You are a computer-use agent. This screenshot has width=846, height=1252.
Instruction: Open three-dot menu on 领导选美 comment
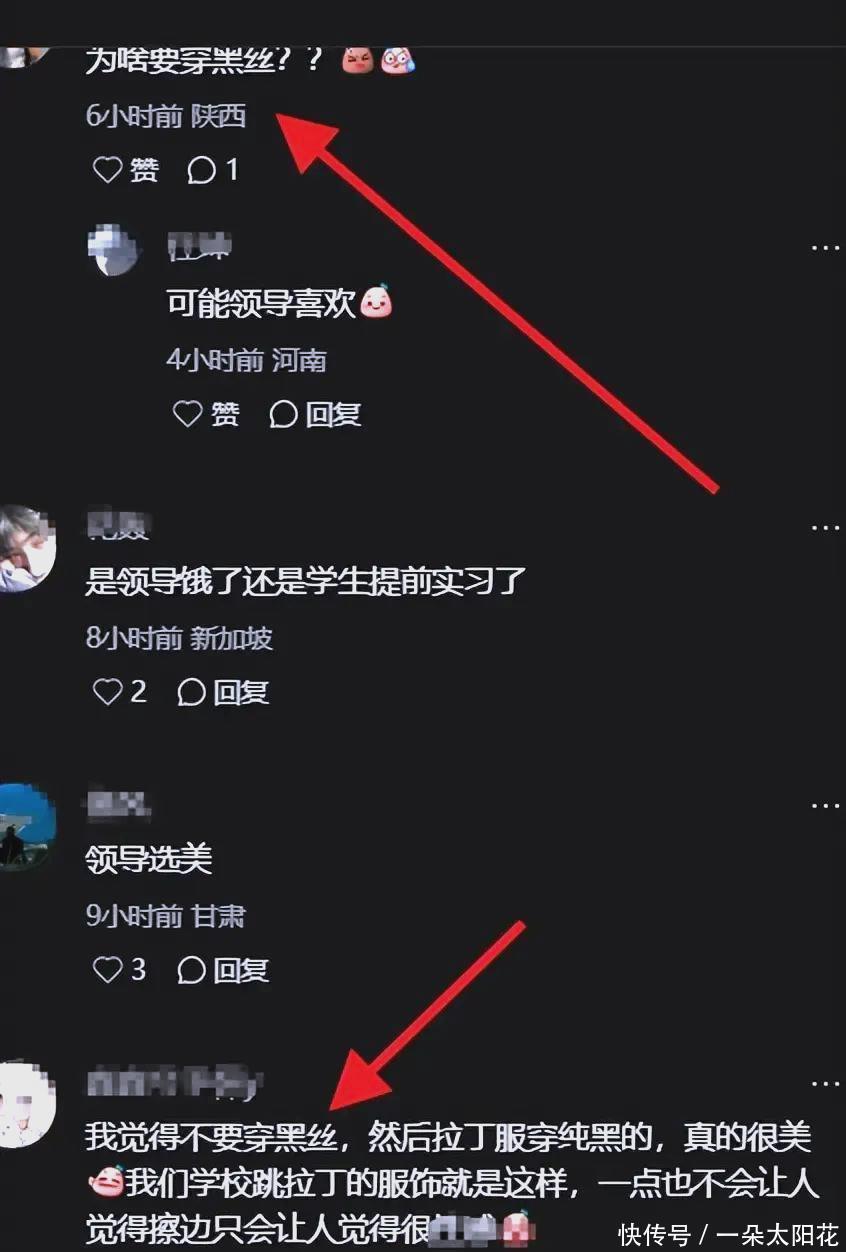pyautogui.click(x=825, y=805)
